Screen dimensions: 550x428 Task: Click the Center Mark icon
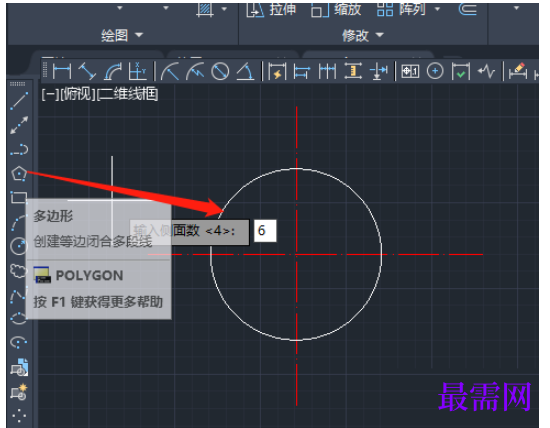[435, 71]
